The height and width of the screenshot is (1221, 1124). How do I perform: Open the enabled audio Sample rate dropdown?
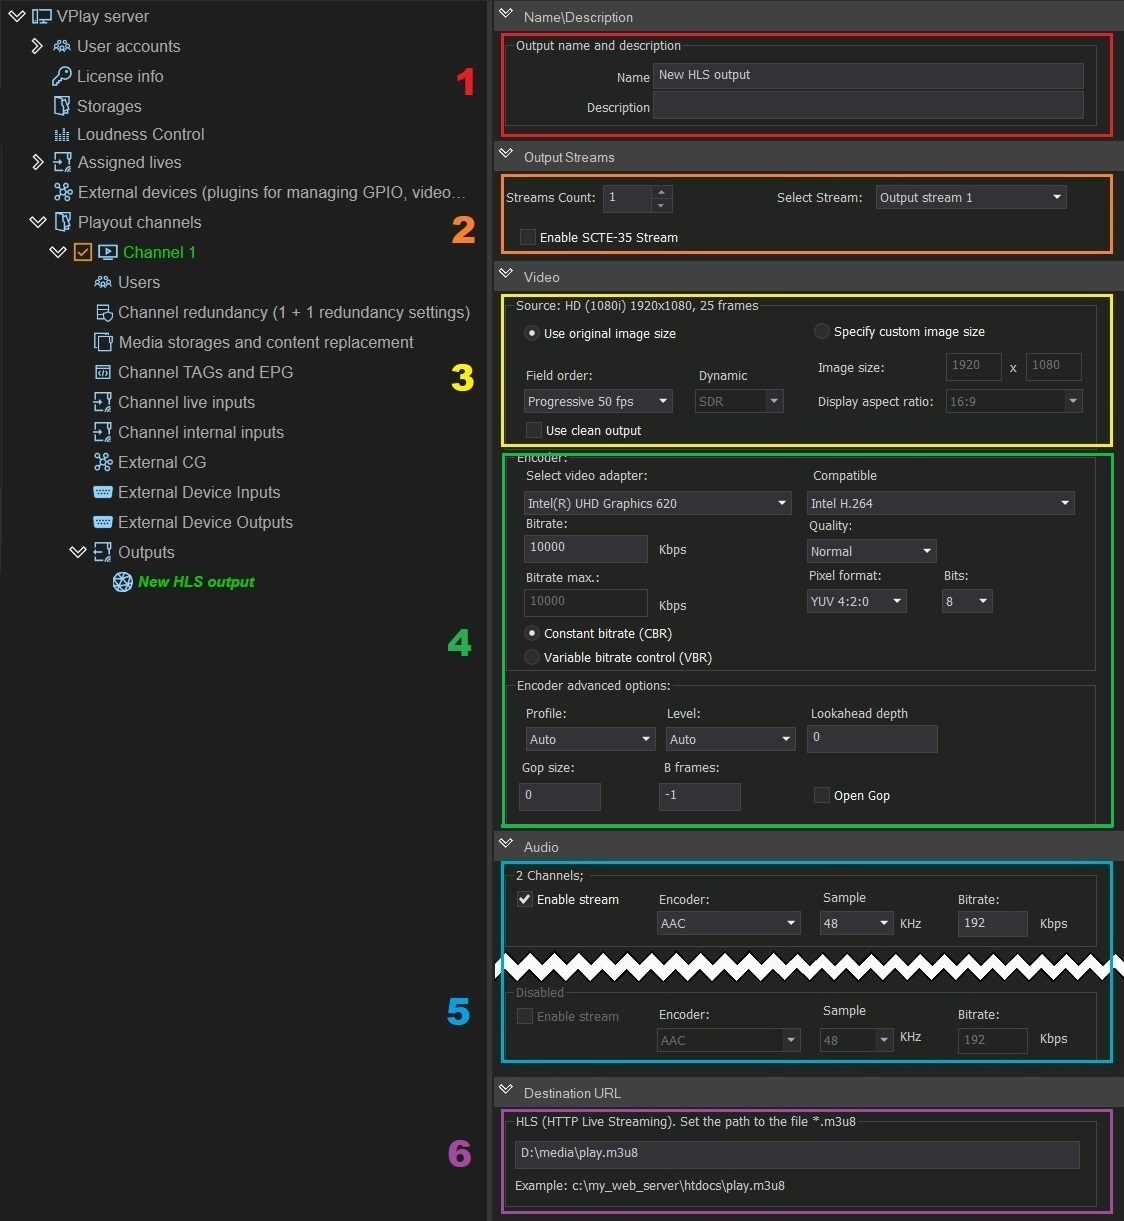pos(856,923)
